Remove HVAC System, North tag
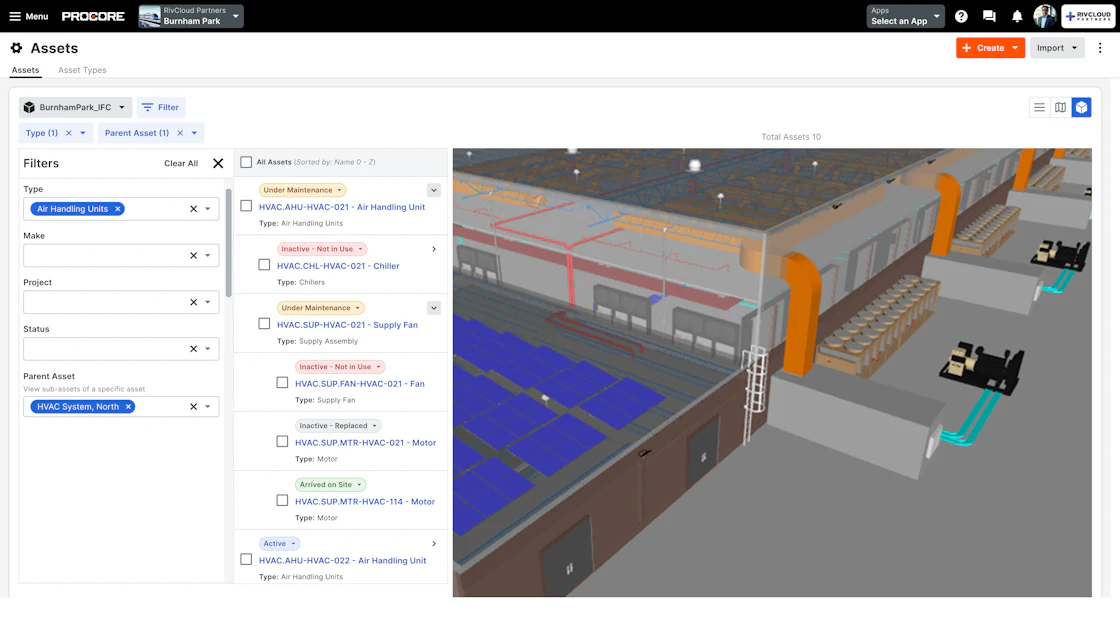This screenshot has width=1120, height=630. [x=129, y=406]
